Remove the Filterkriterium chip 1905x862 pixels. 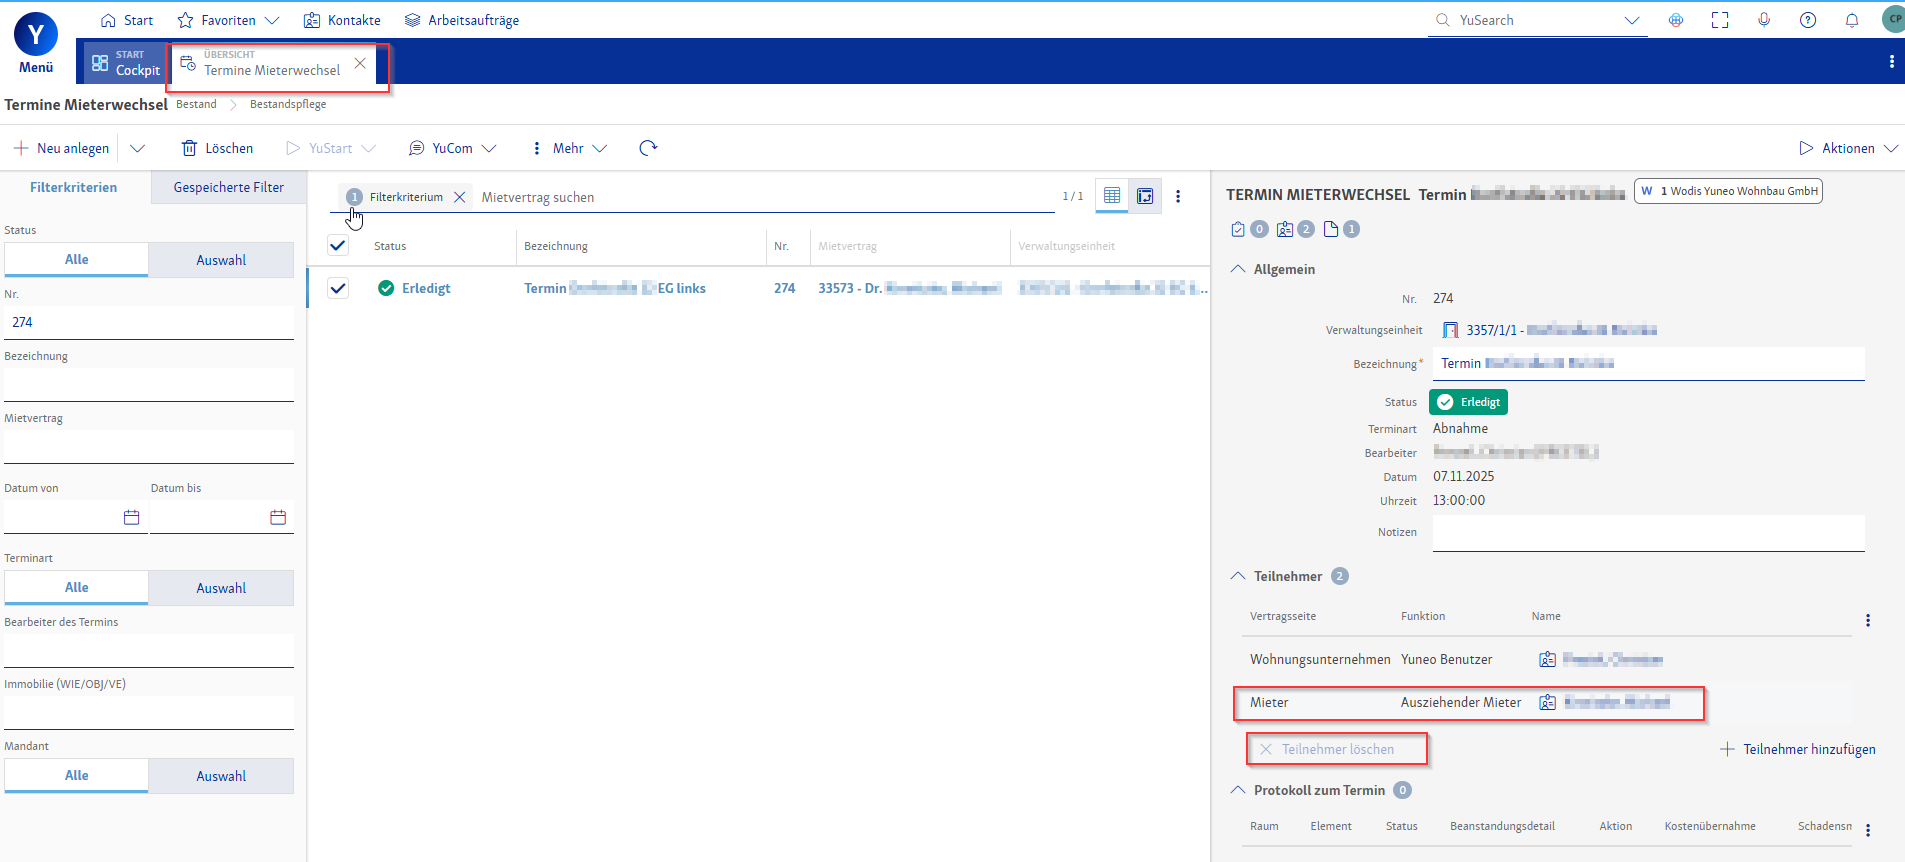(460, 197)
